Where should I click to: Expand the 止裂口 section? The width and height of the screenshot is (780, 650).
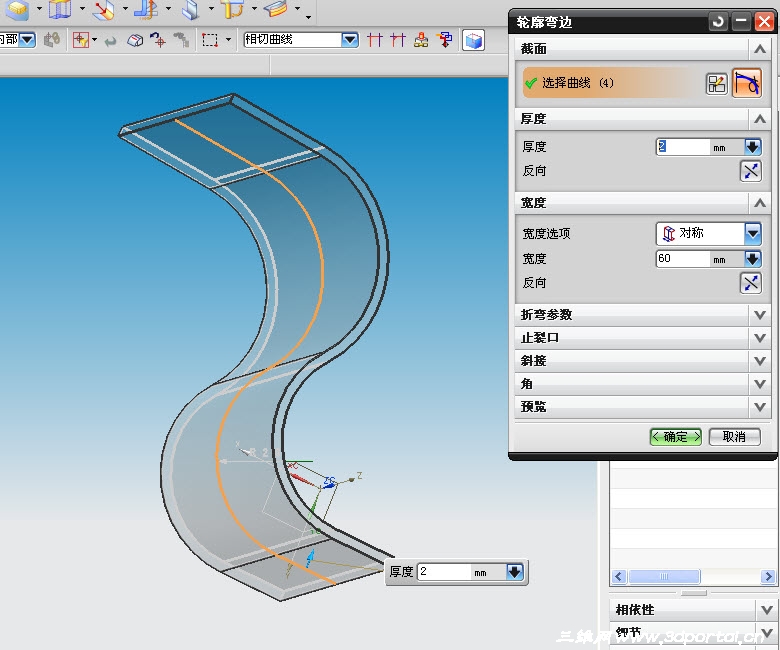point(643,338)
